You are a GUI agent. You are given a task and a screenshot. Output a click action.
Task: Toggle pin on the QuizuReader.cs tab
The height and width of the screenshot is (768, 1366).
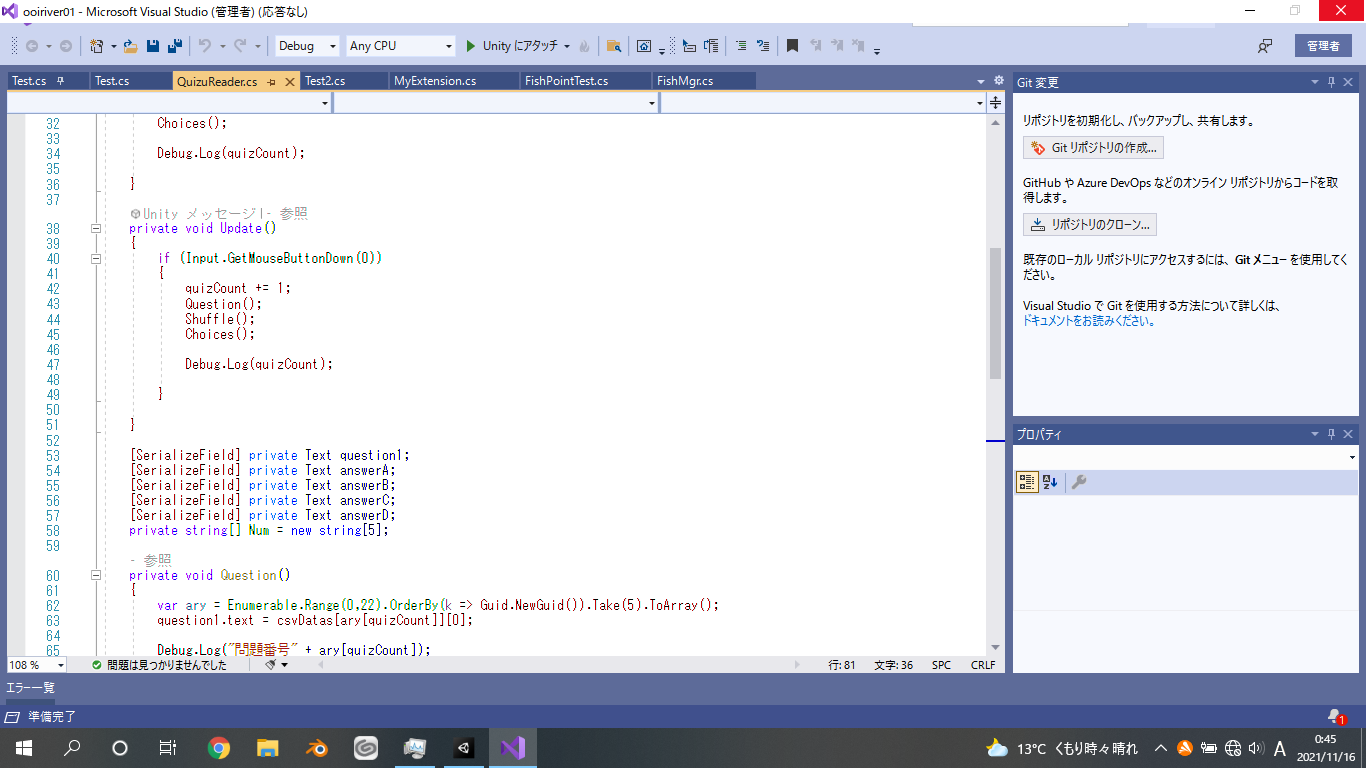tap(271, 82)
